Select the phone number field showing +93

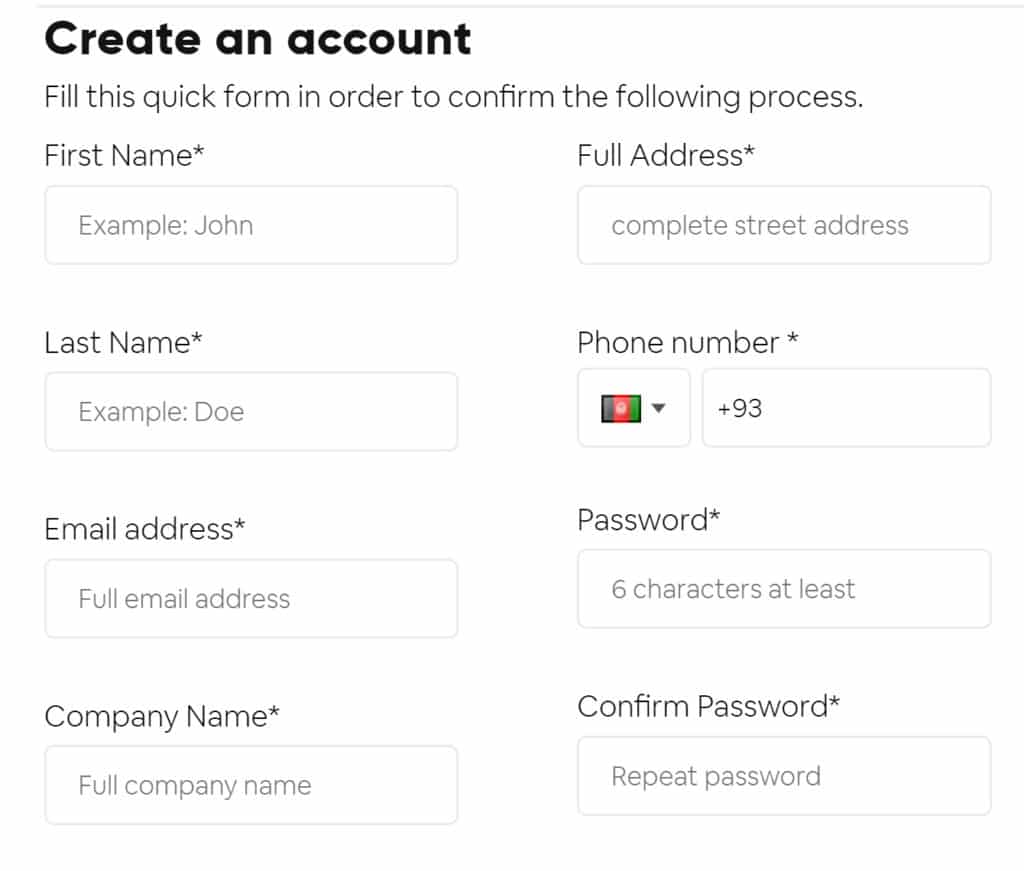846,408
